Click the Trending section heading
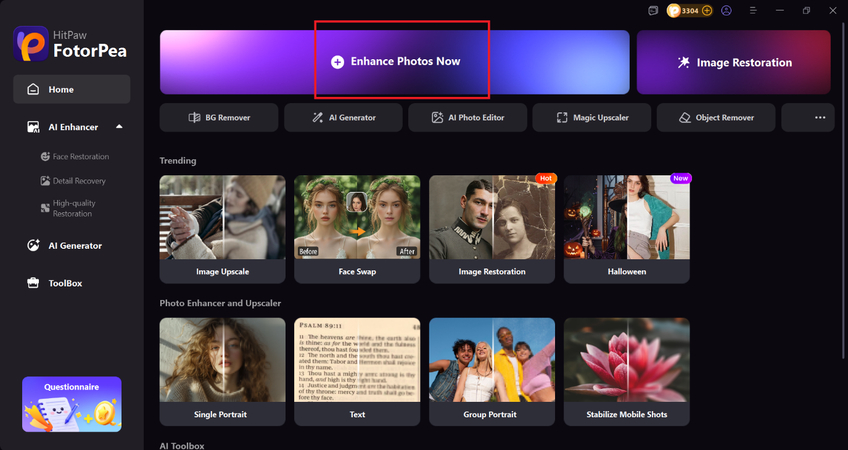The height and width of the screenshot is (450, 848). click(178, 161)
